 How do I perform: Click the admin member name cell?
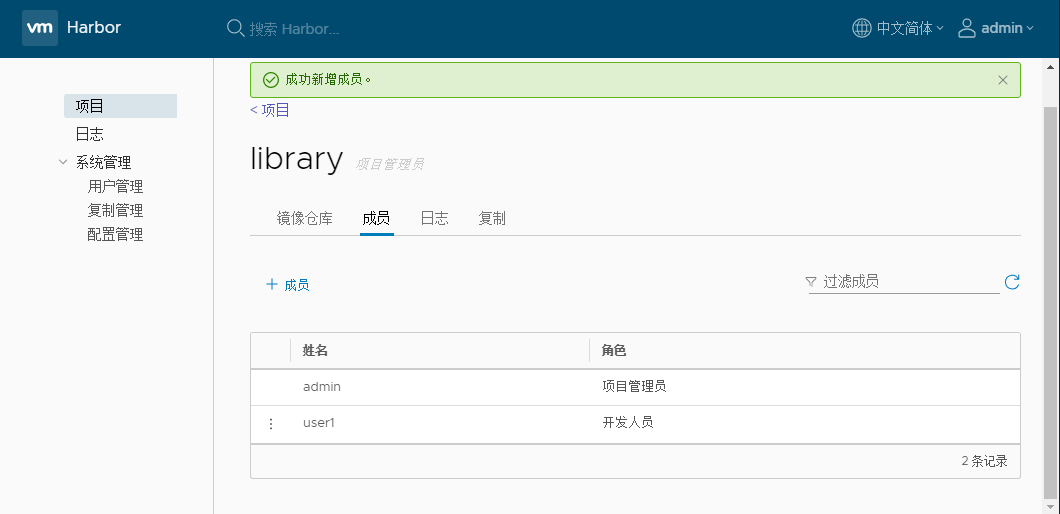[x=322, y=387]
